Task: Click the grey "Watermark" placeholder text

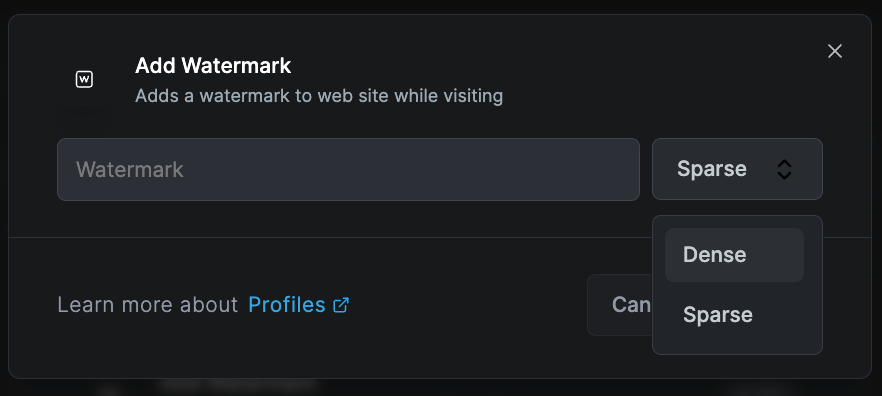Action: click(130, 169)
